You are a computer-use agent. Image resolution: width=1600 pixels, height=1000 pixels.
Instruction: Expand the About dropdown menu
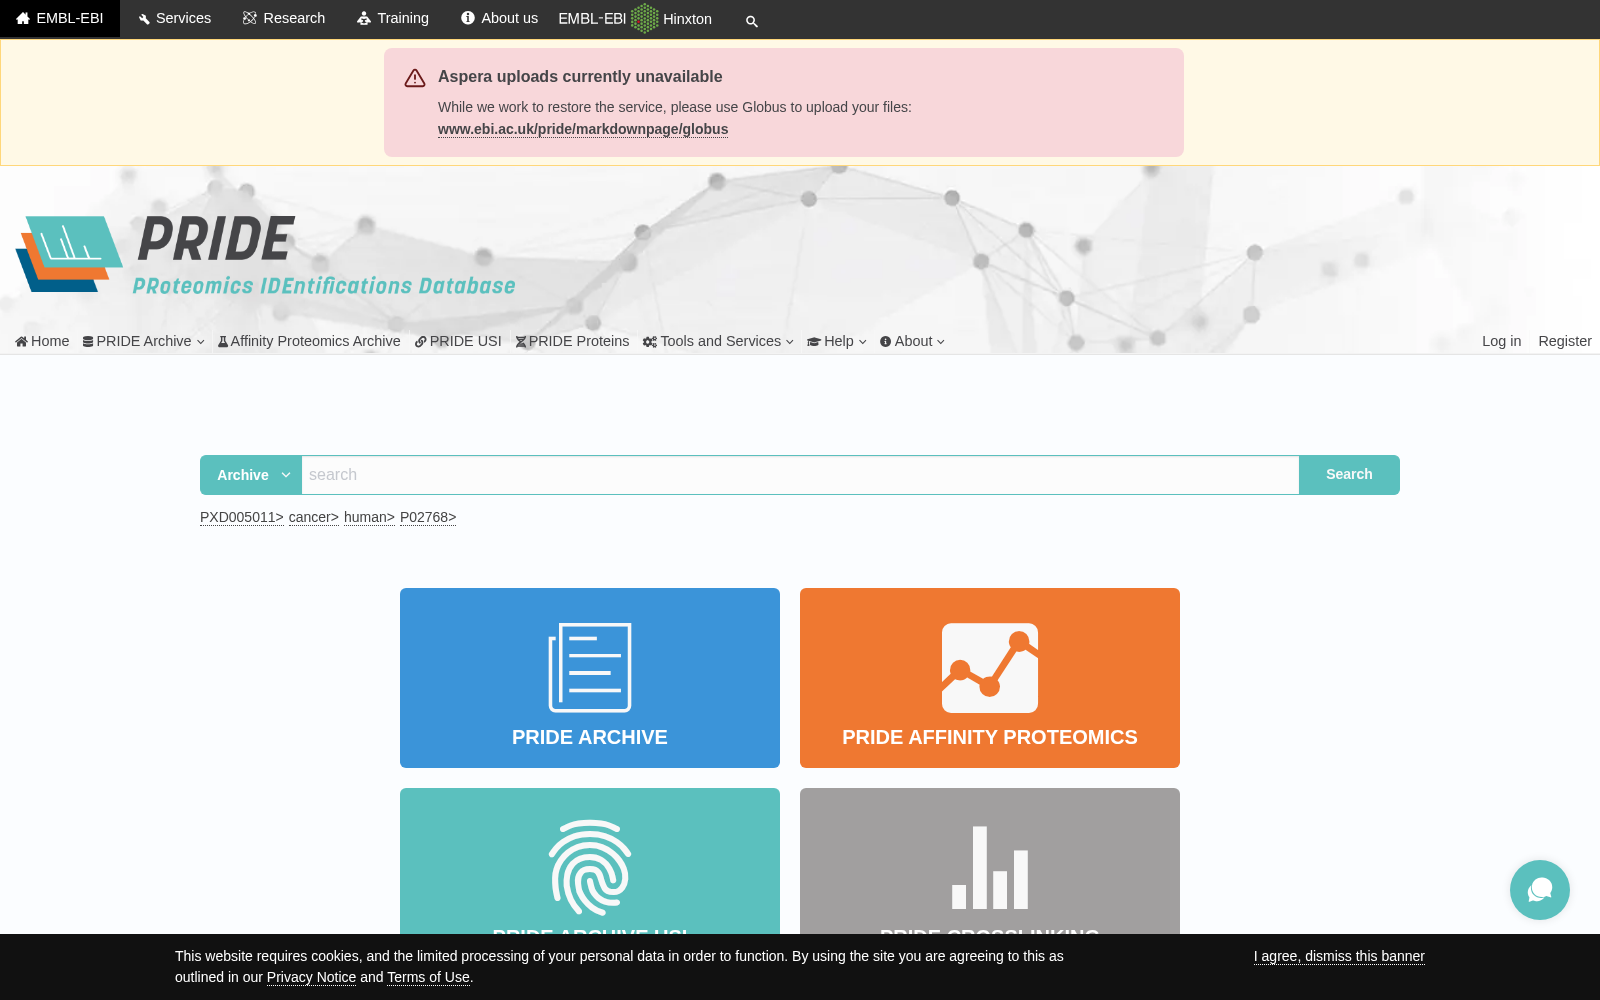912,341
